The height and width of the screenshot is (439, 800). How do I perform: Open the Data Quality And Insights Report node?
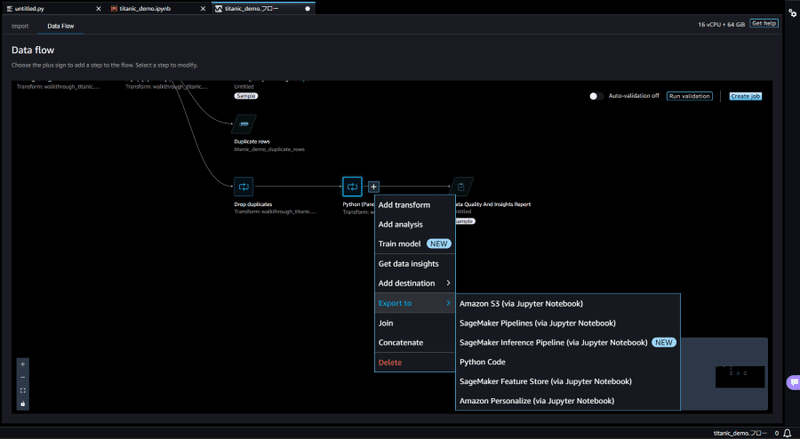tap(461, 186)
